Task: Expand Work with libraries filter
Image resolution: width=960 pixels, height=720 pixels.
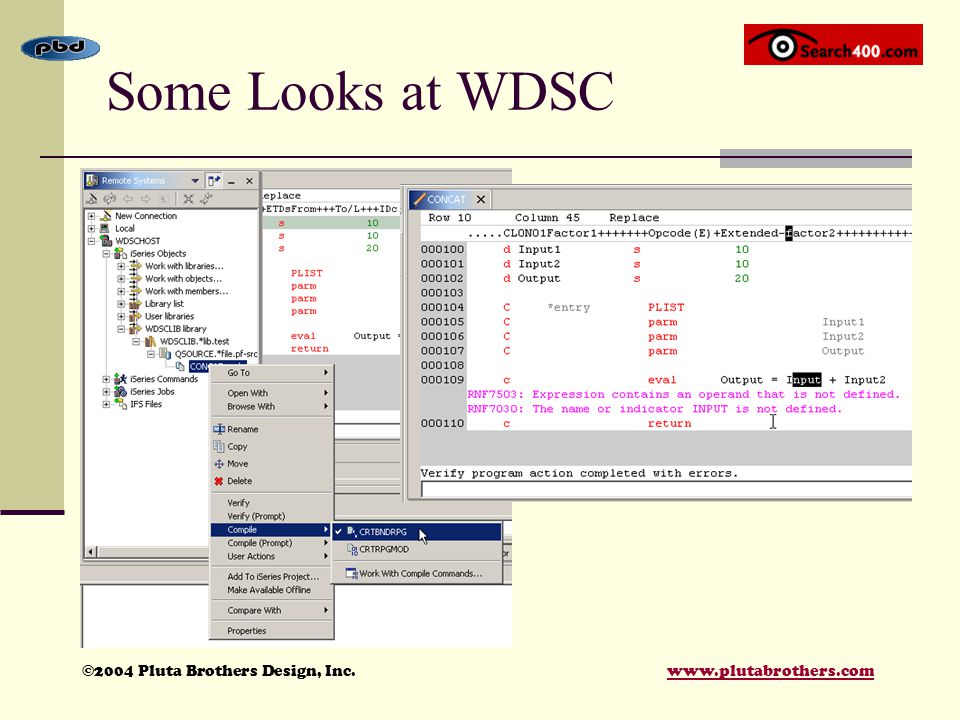Action: 121,266
